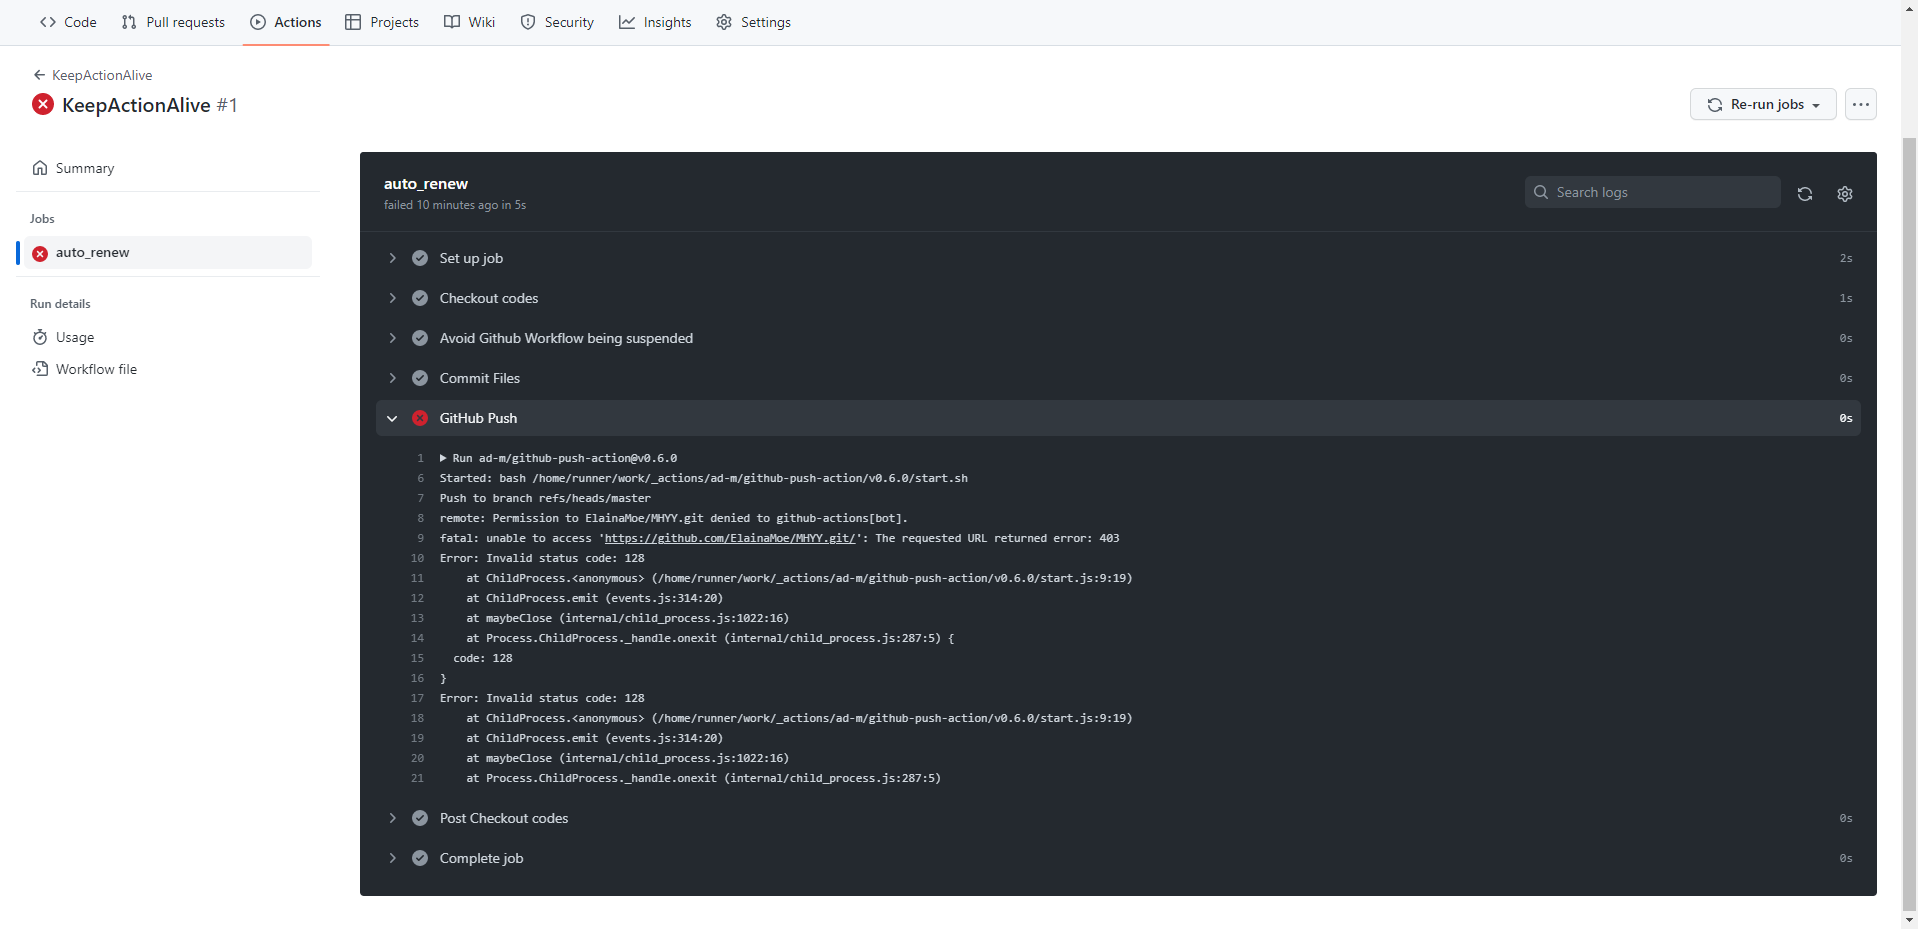Select the auto_renew job in sidebar
This screenshot has height=929, width=1918.
tap(92, 253)
